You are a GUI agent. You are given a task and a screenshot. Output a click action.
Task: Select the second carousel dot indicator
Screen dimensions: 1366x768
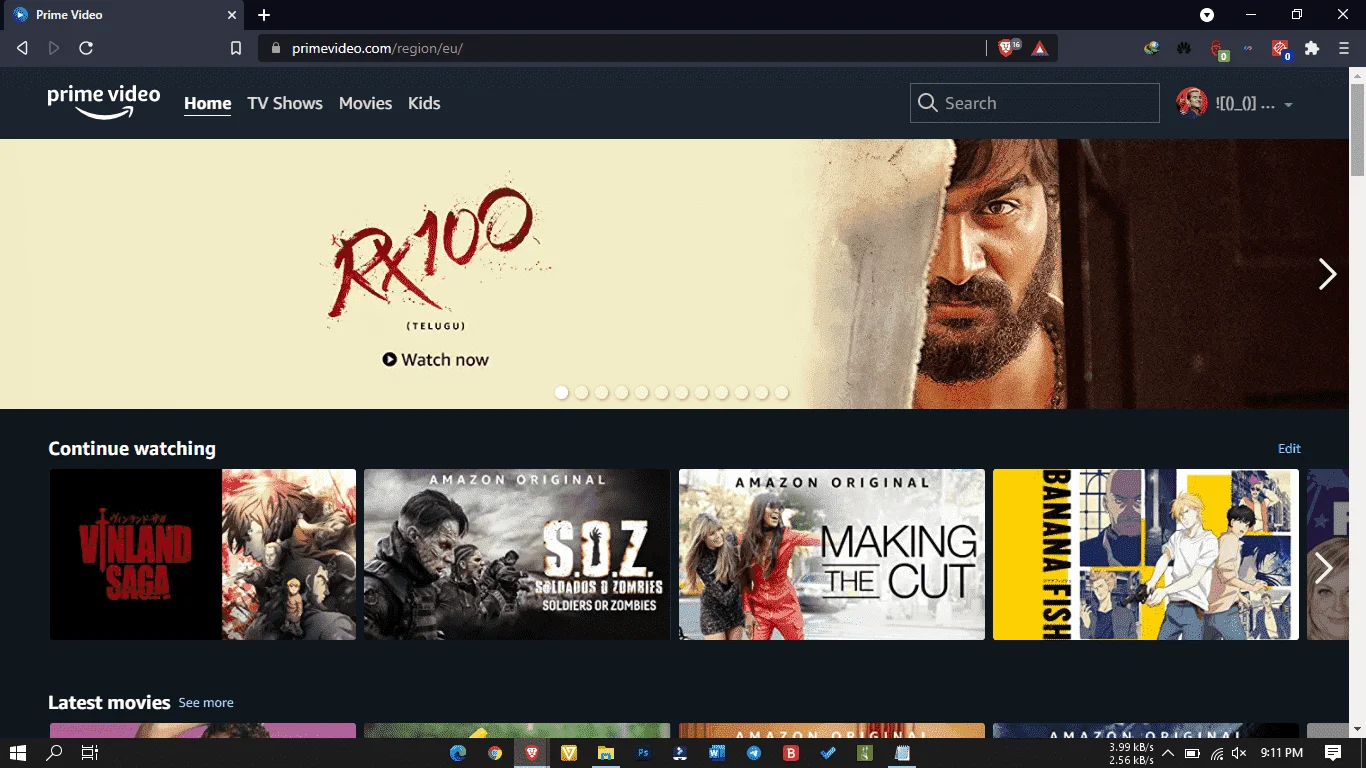pos(582,393)
